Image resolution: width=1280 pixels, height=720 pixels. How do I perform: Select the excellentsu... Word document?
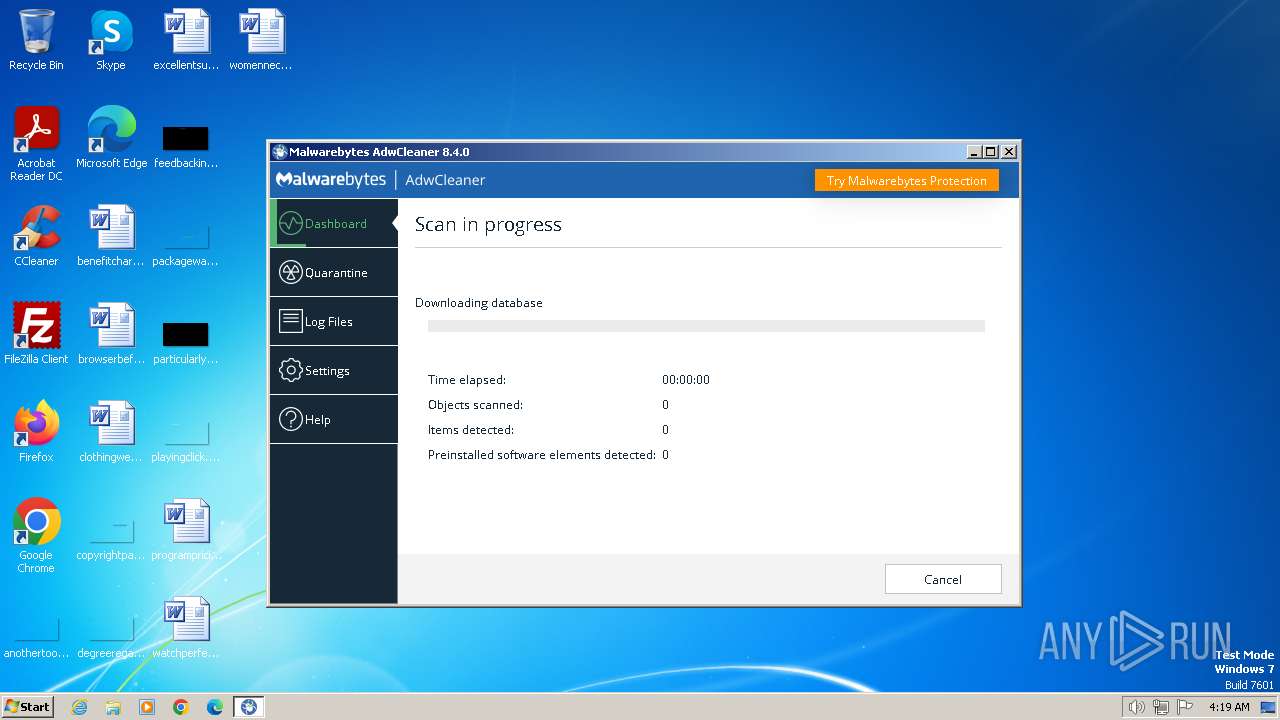coord(186,41)
